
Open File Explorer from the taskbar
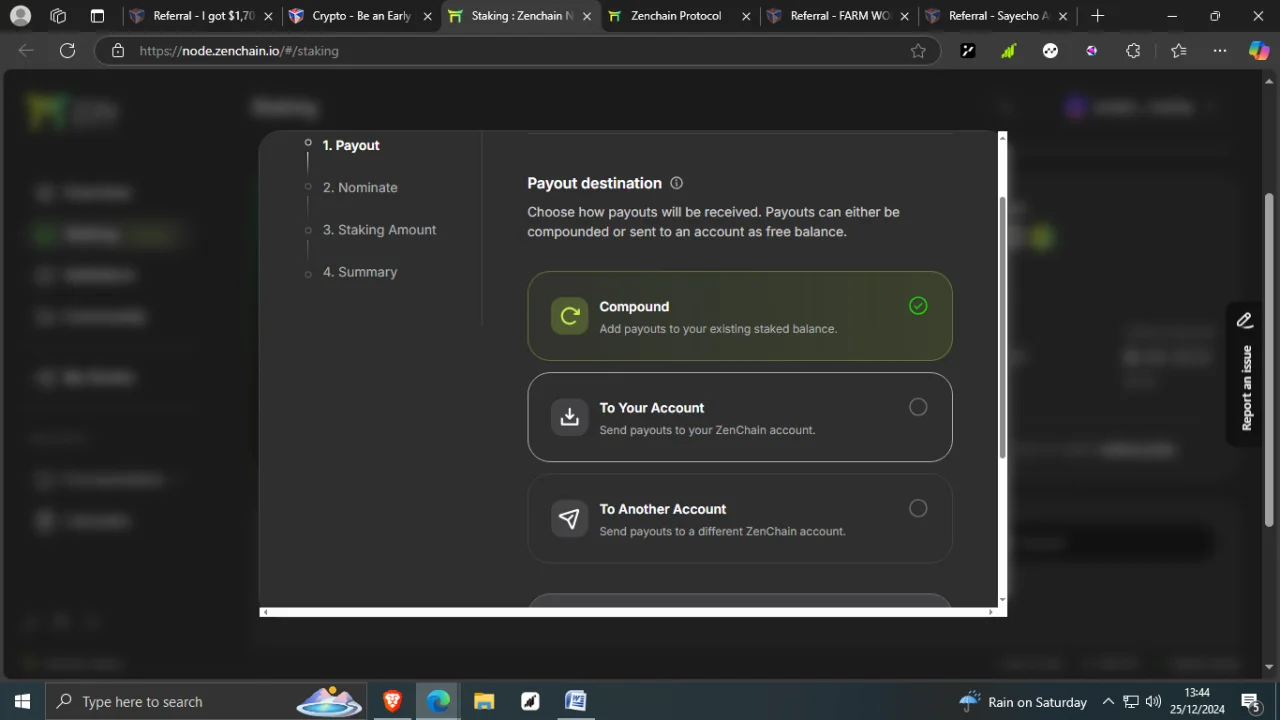tap(484, 701)
